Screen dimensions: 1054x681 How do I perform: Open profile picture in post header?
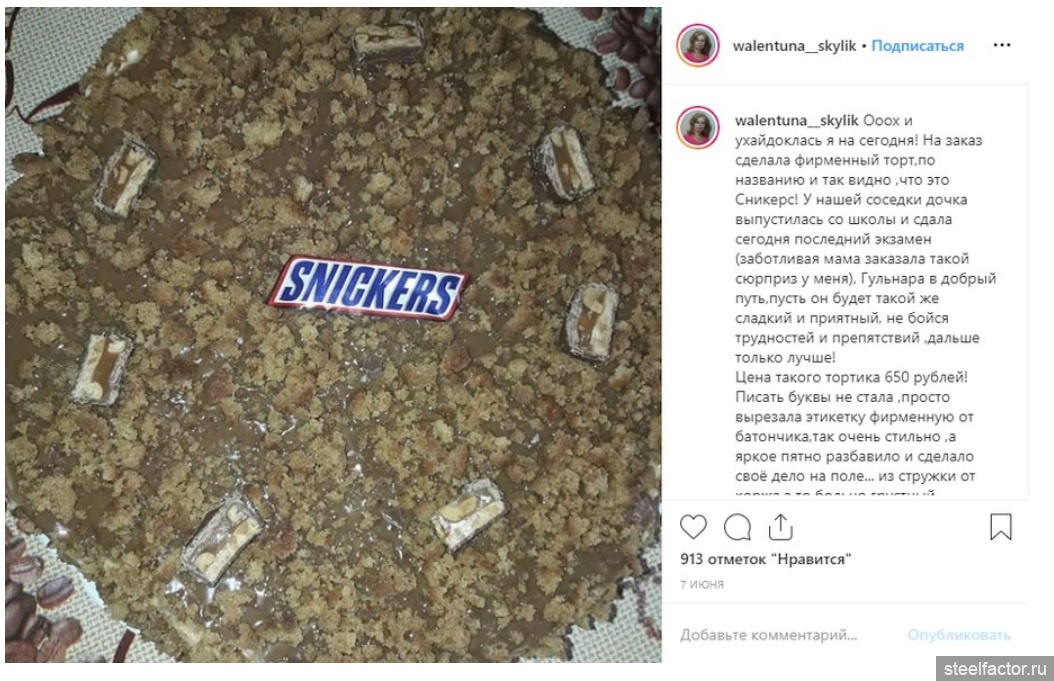698,46
